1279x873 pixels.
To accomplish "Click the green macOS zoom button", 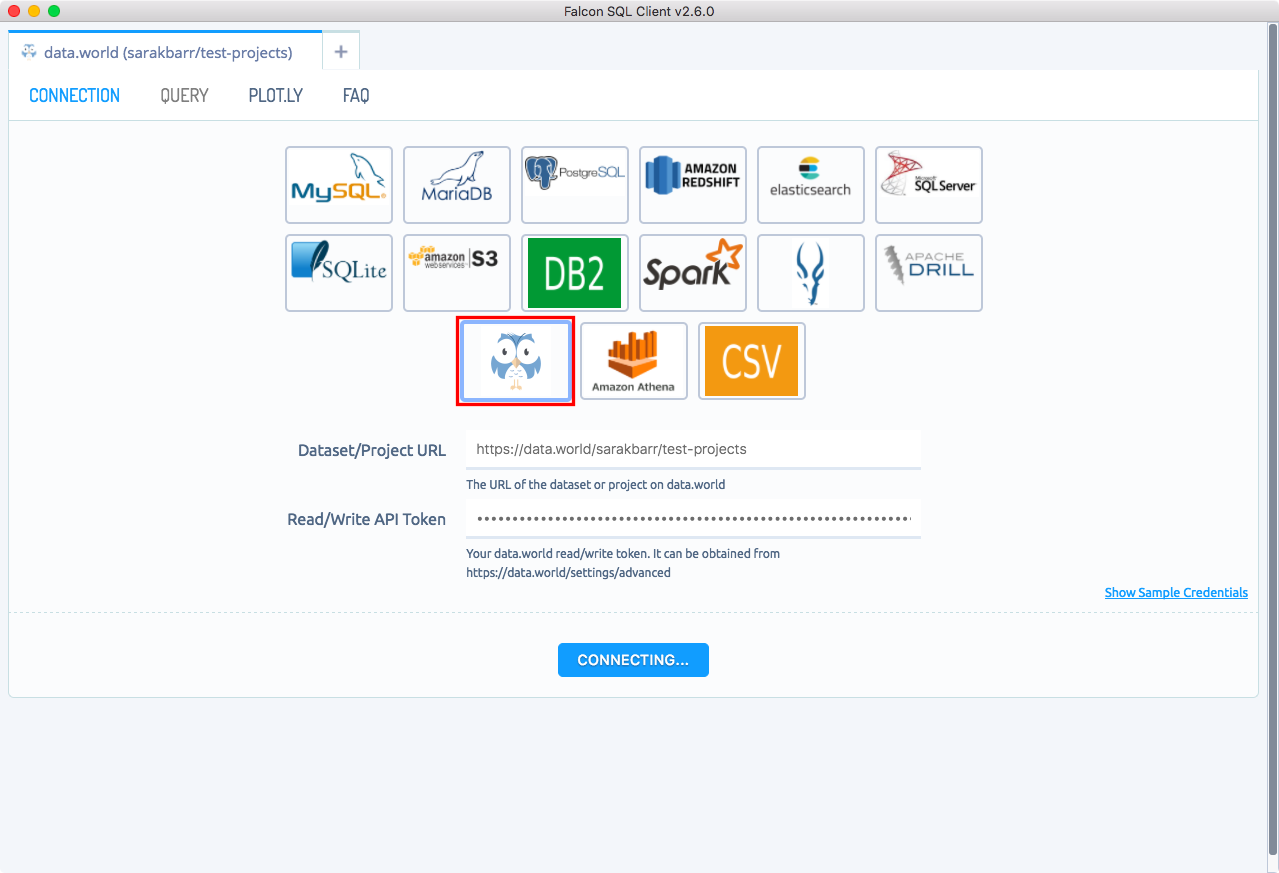I will [54, 11].
